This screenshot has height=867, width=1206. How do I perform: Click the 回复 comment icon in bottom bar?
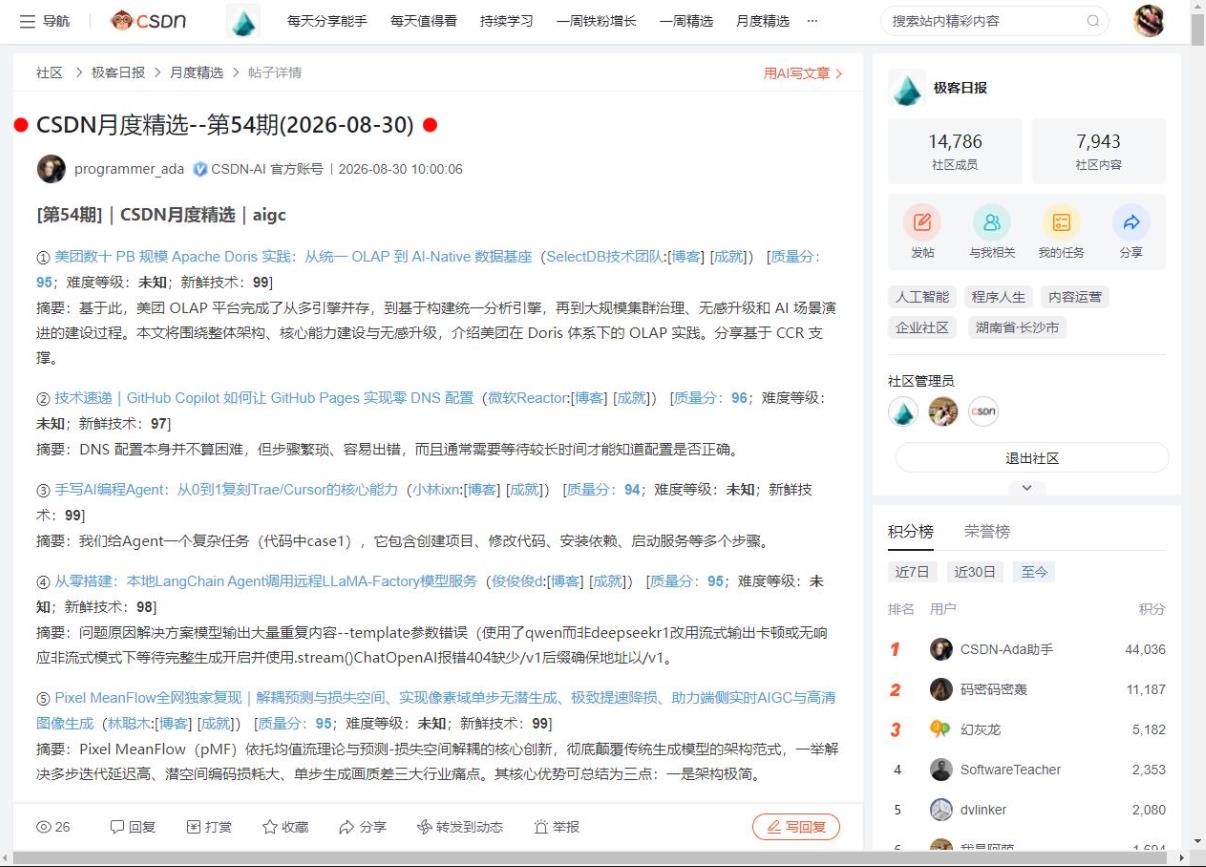click(117, 827)
